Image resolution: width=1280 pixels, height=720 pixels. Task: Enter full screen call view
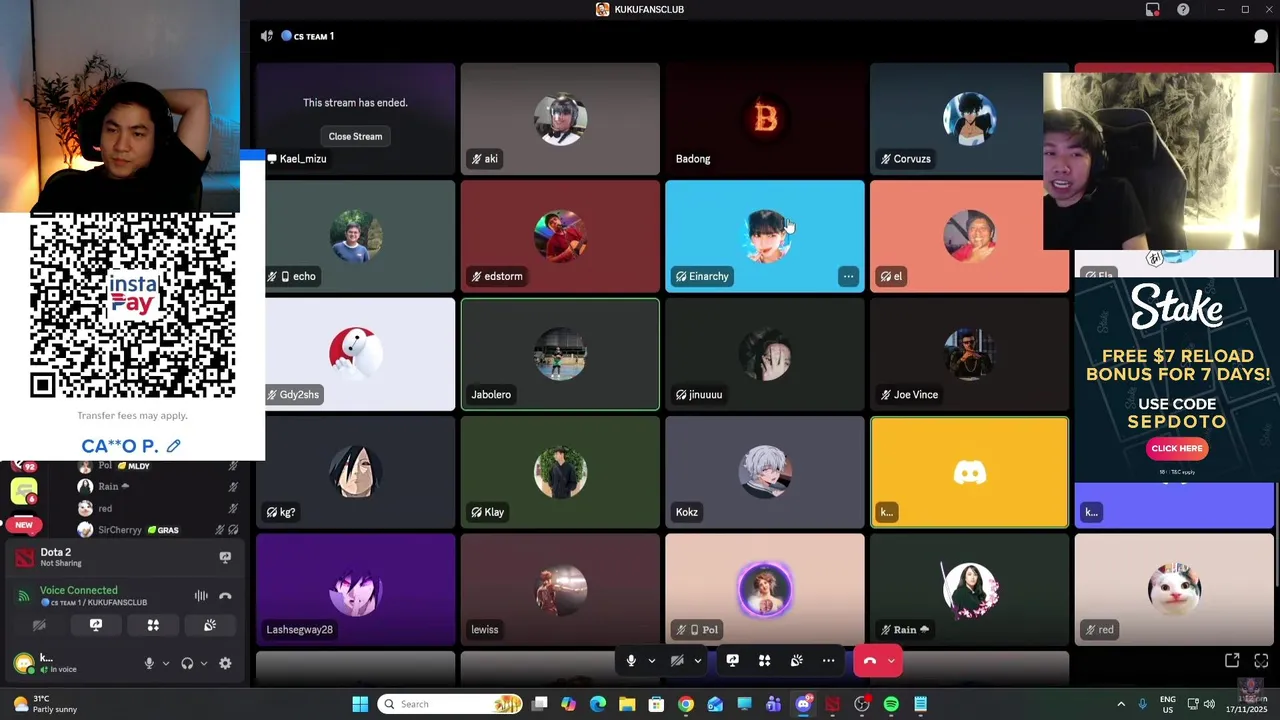pos(1261,660)
